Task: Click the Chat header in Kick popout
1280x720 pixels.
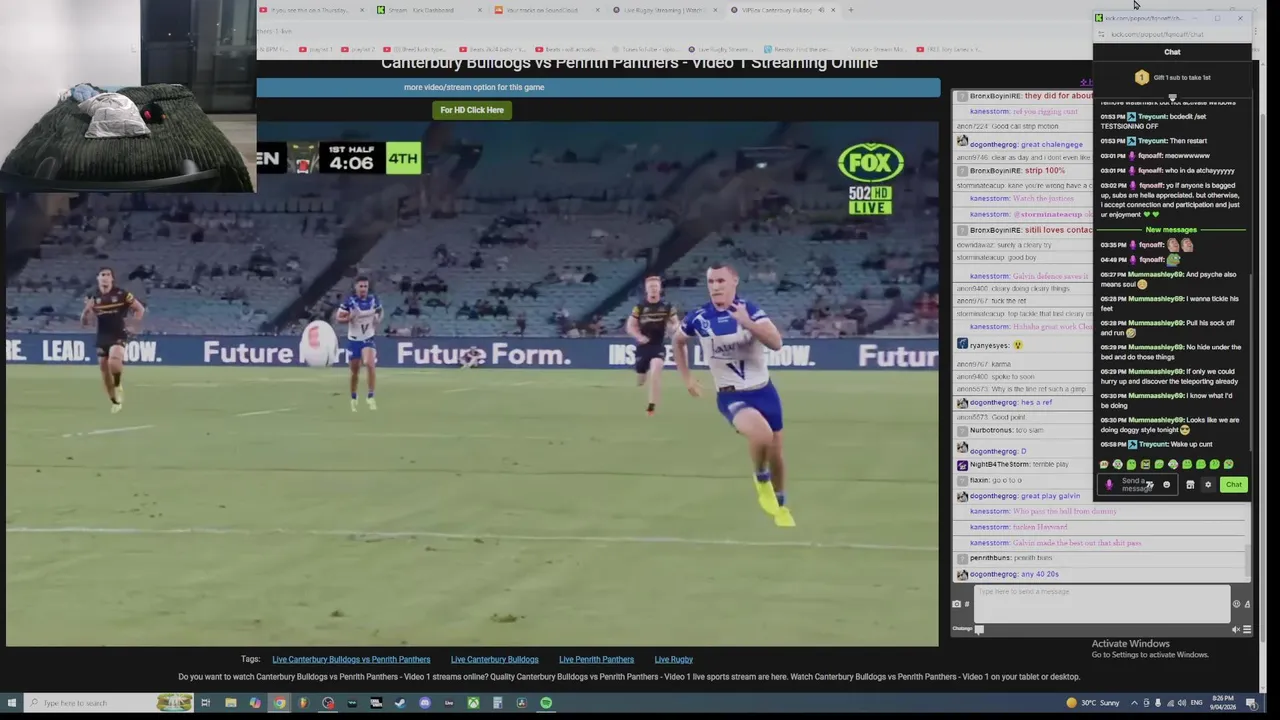Action: pos(1172,52)
